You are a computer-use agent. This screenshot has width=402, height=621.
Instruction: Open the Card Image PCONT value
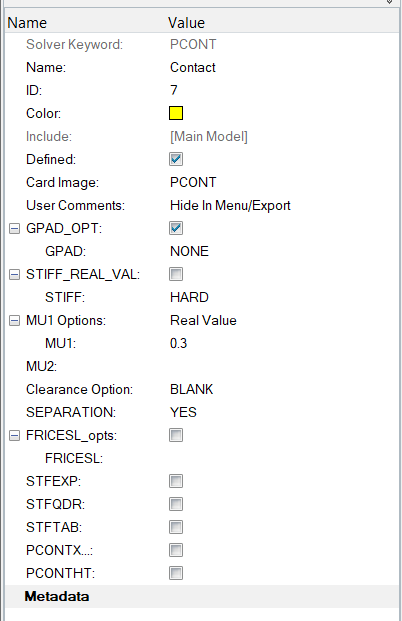pyautogui.click(x=193, y=182)
